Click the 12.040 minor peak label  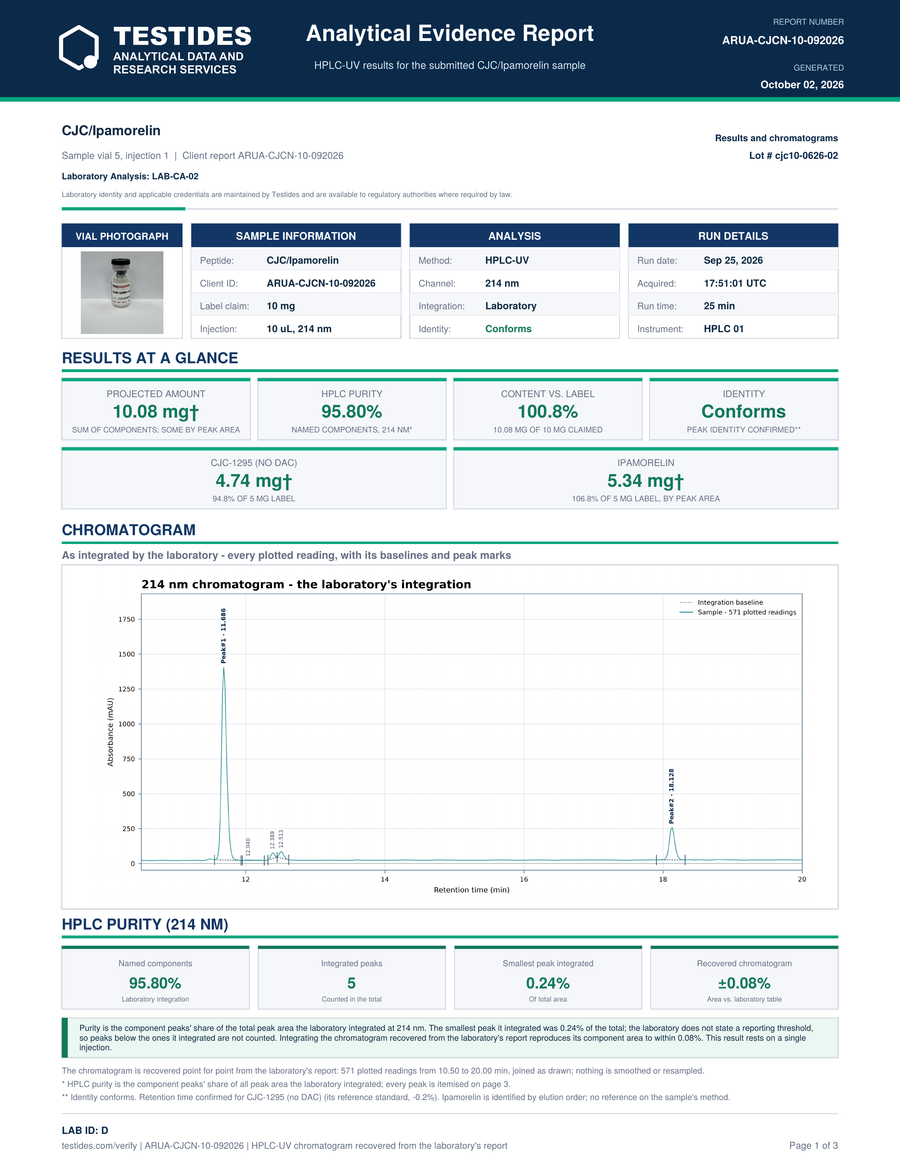coord(248,846)
